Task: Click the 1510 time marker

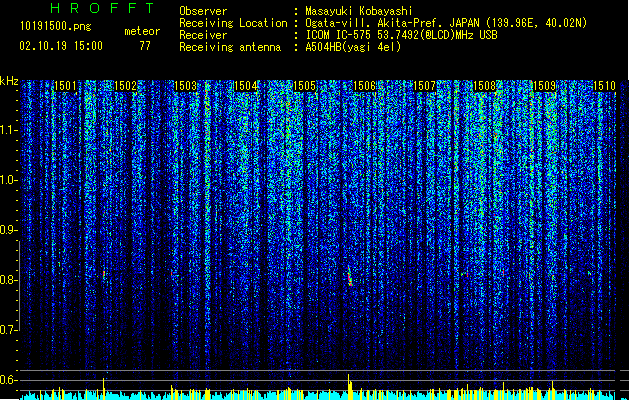Action: tap(604, 86)
